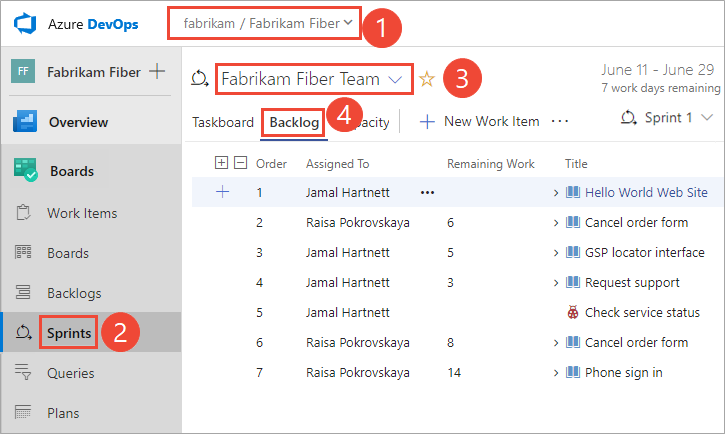The width and height of the screenshot is (725, 434).
Task: Open the Hello World Web Site link
Action: point(646,192)
